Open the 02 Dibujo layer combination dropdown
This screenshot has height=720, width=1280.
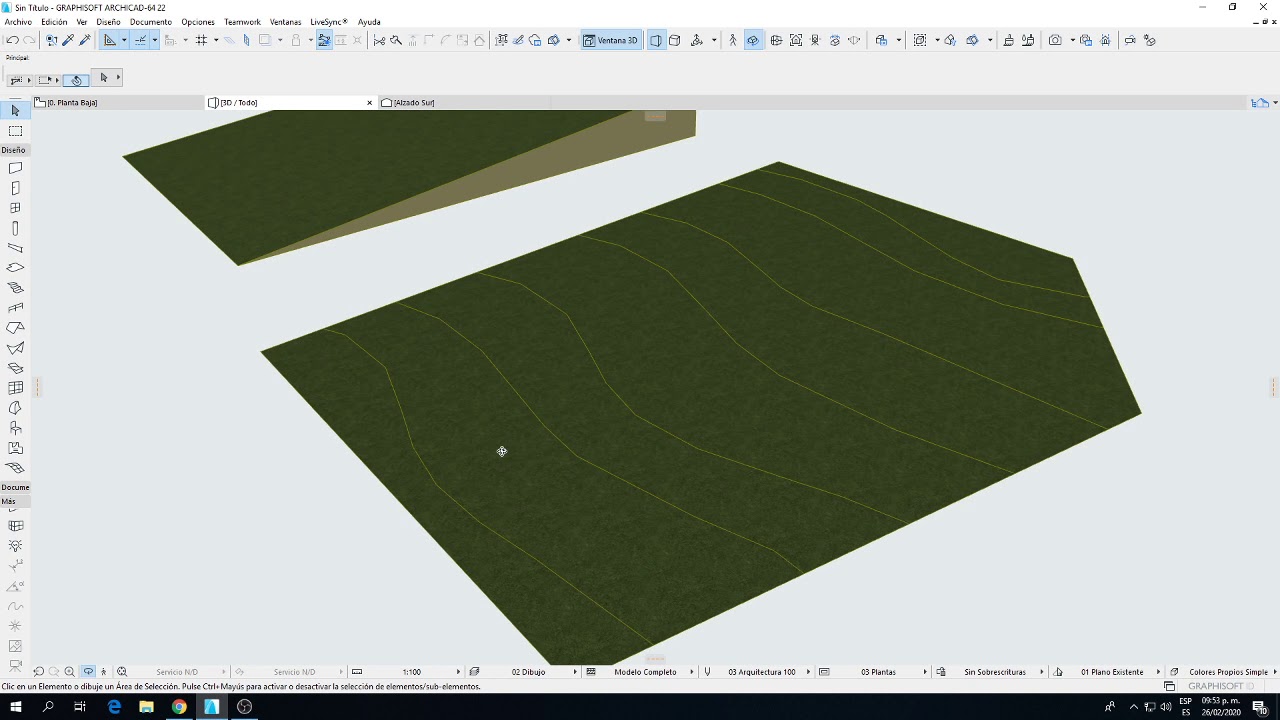coord(527,672)
